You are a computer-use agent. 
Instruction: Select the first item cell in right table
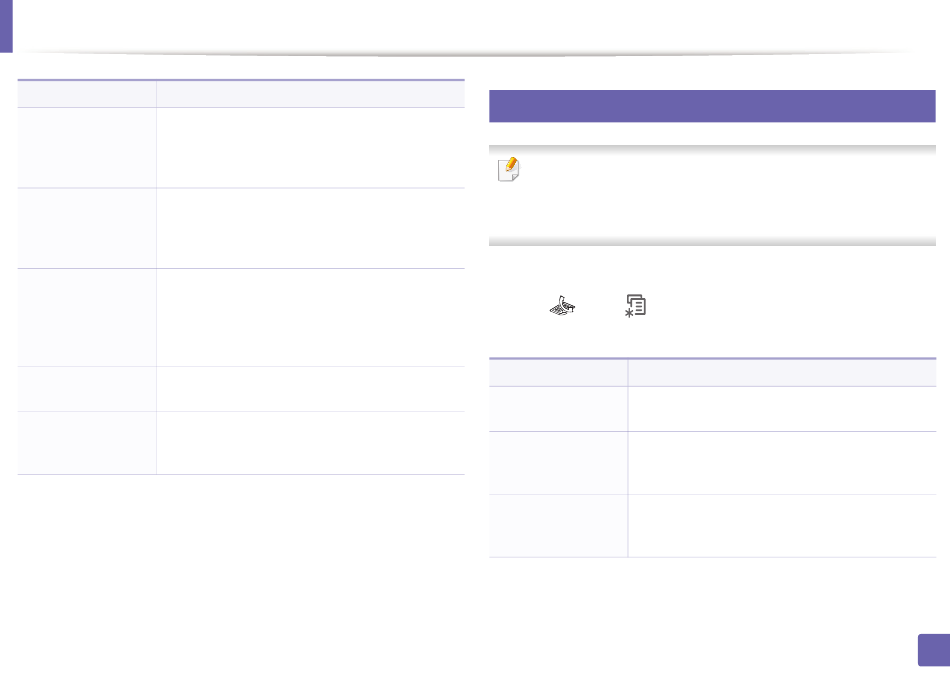point(558,409)
